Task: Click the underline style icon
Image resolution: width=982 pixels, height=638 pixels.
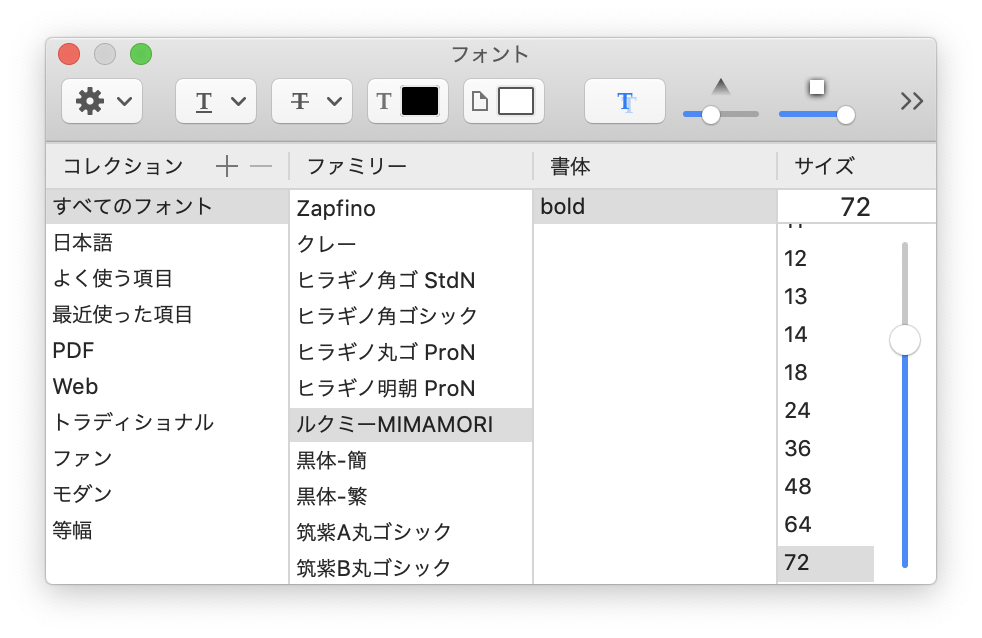Action: point(206,100)
